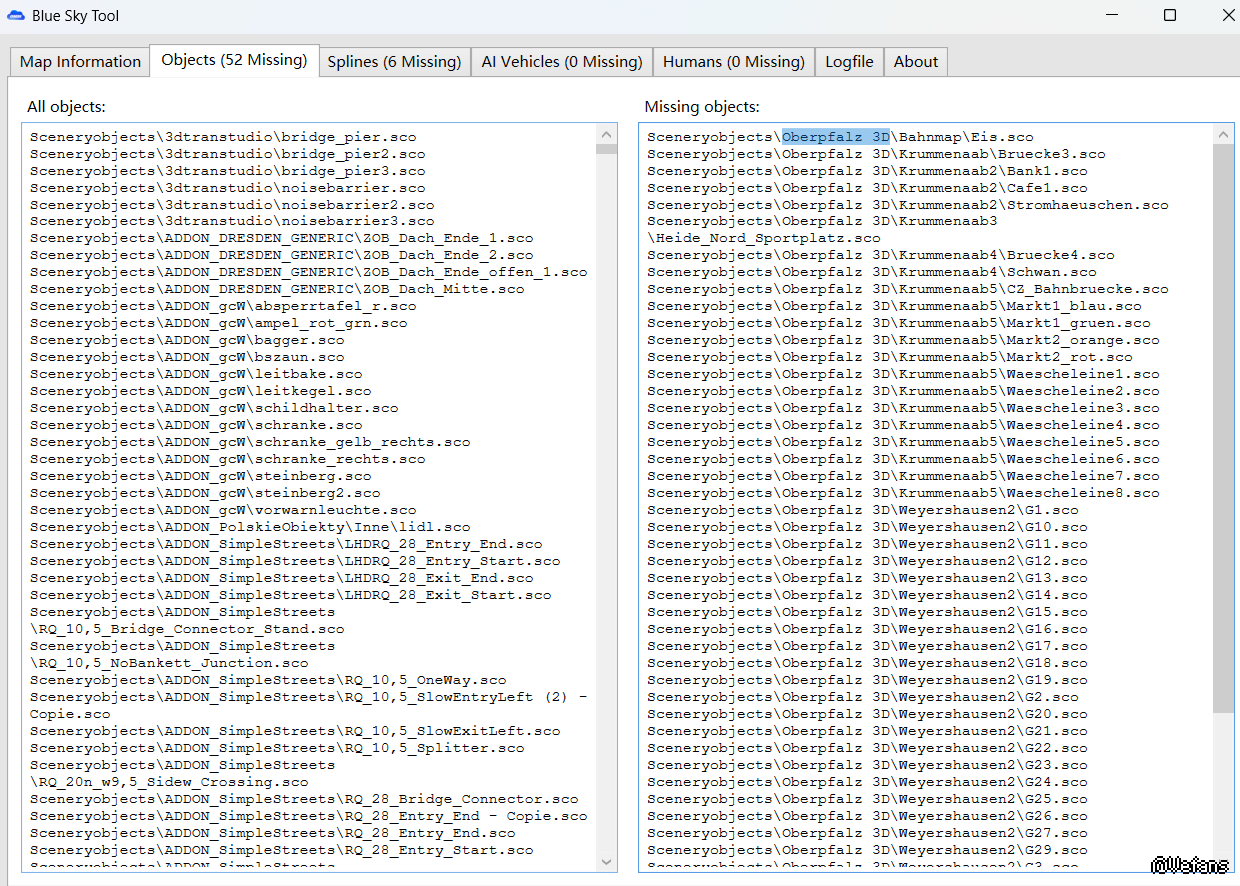Select the Krummenaab4\Schwan.sco missing entry
The image size is (1240, 886).
coord(871,272)
